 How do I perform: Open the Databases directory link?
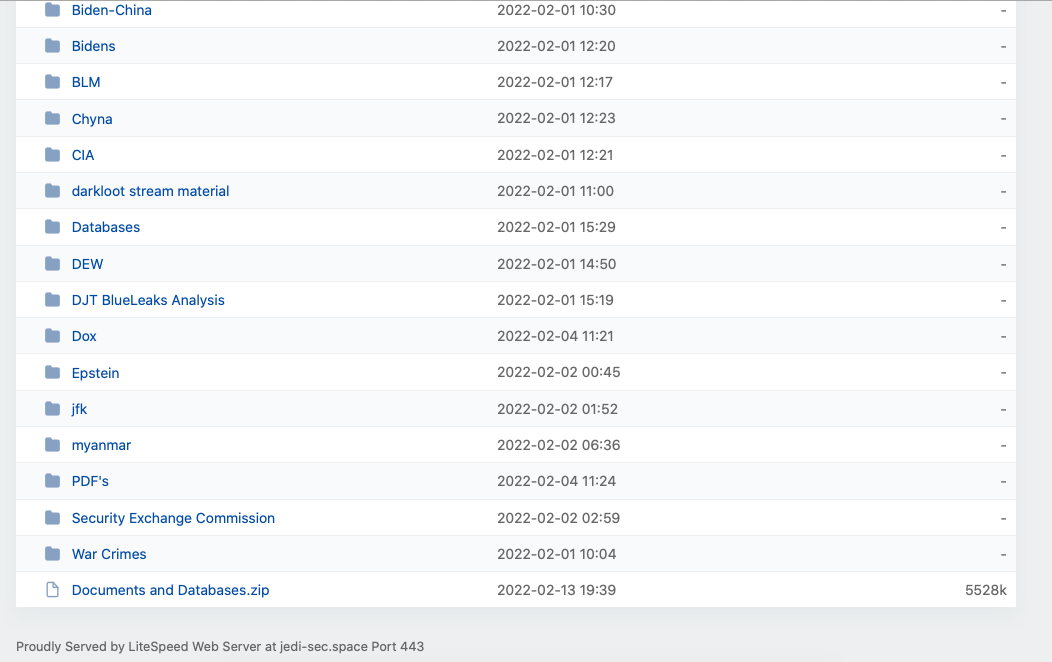coord(106,227)
